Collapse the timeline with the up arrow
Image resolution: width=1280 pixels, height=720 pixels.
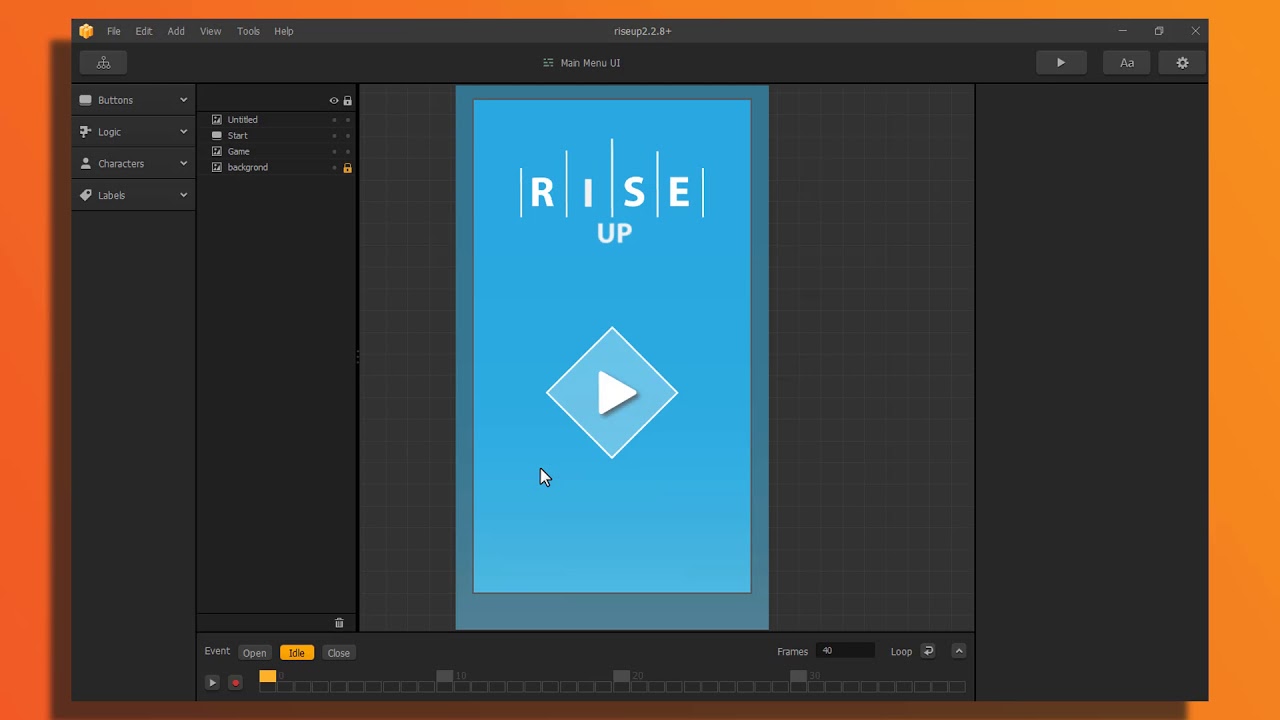(x=958, y=651)
